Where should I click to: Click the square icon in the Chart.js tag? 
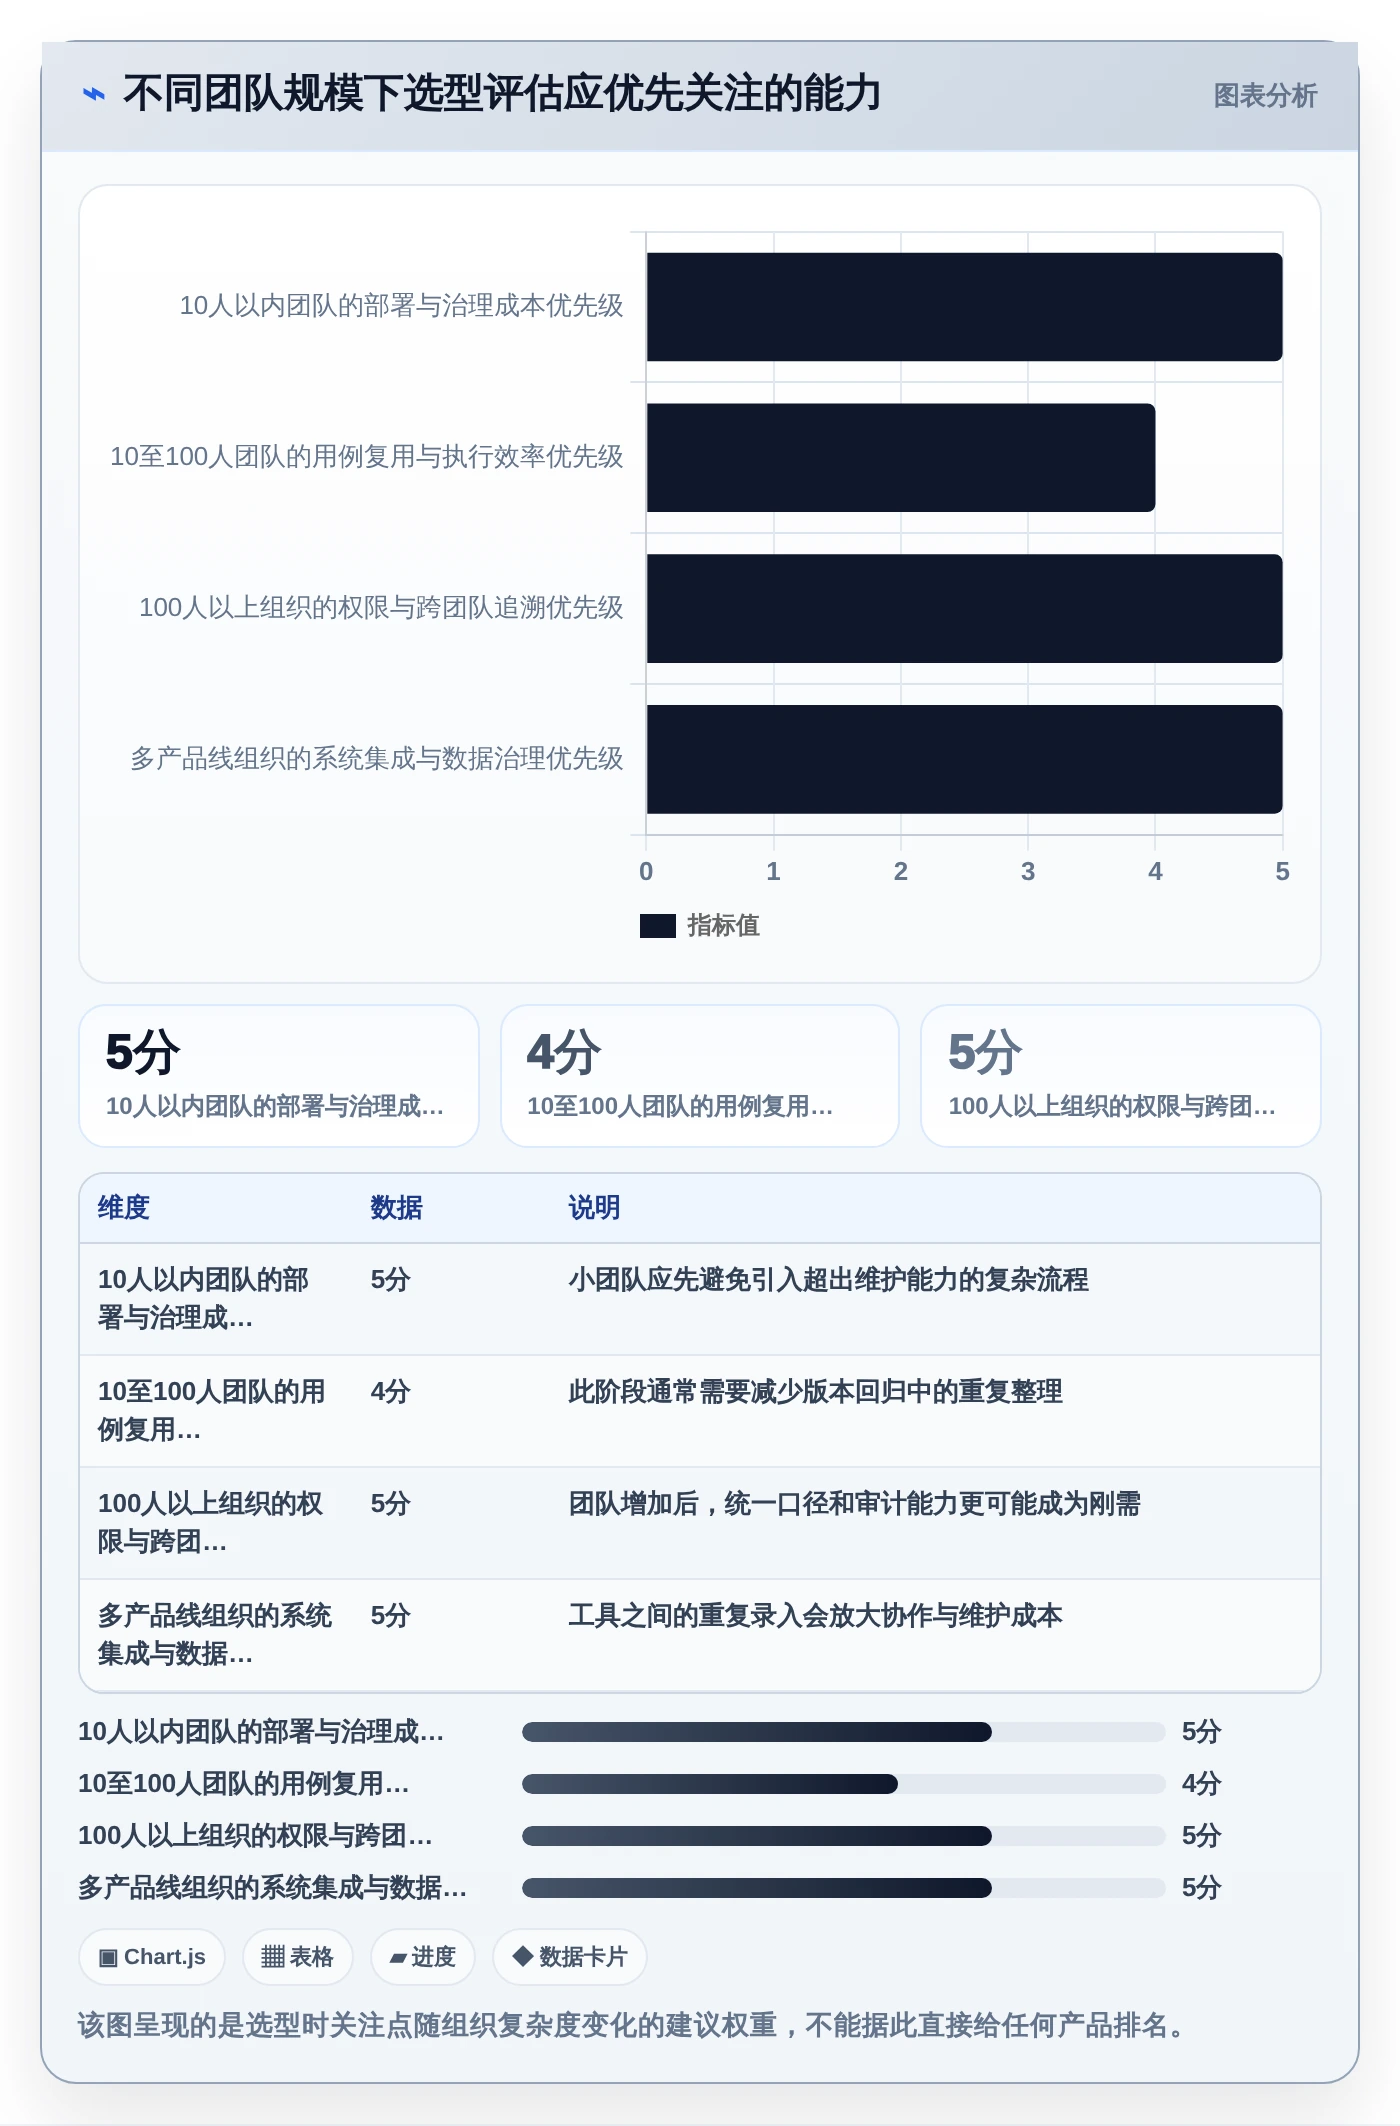108,1958
